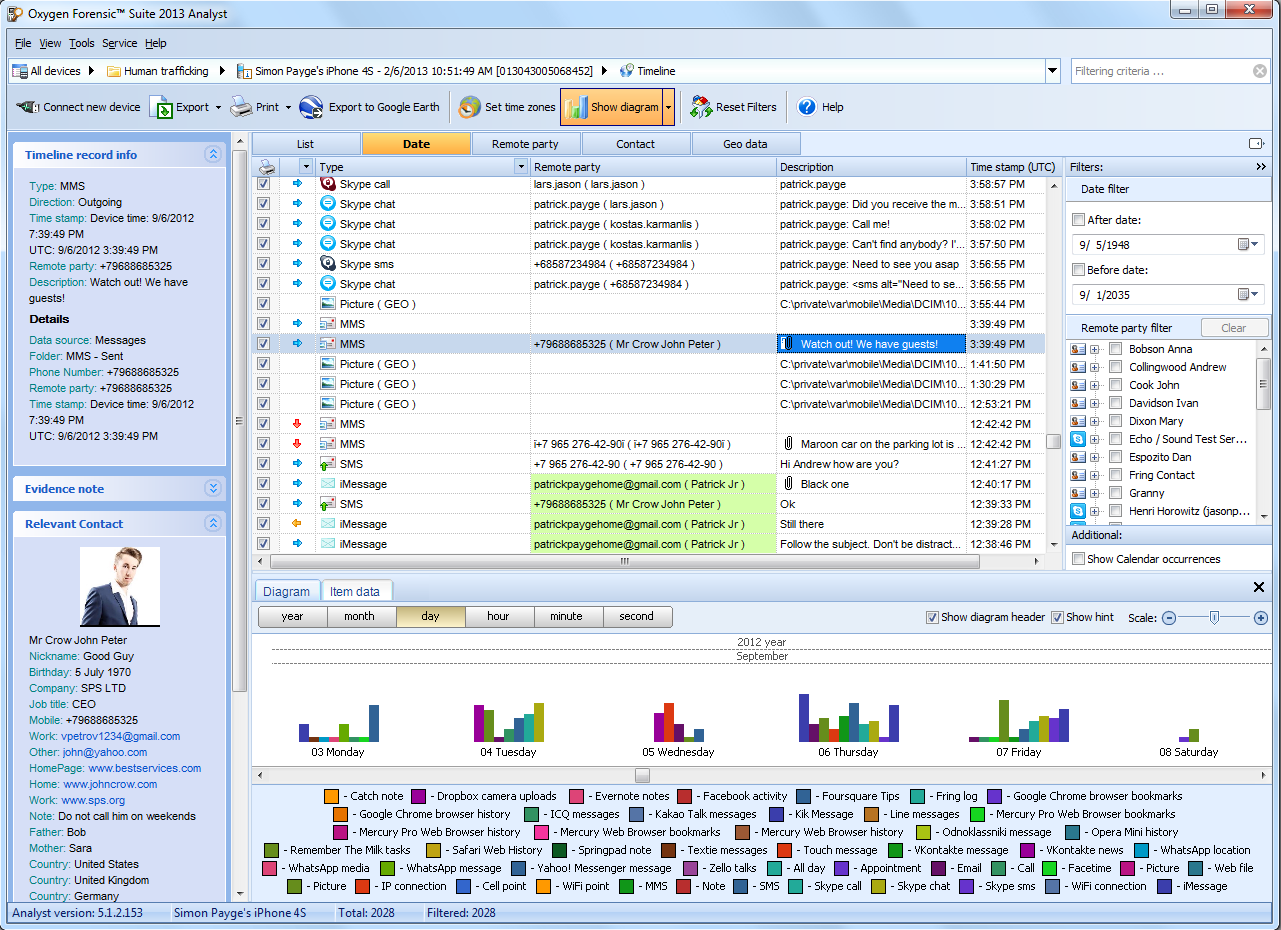1281x930 pixels.
Task: Switch to the Geo data tab
Action: (x=745, y=144)
